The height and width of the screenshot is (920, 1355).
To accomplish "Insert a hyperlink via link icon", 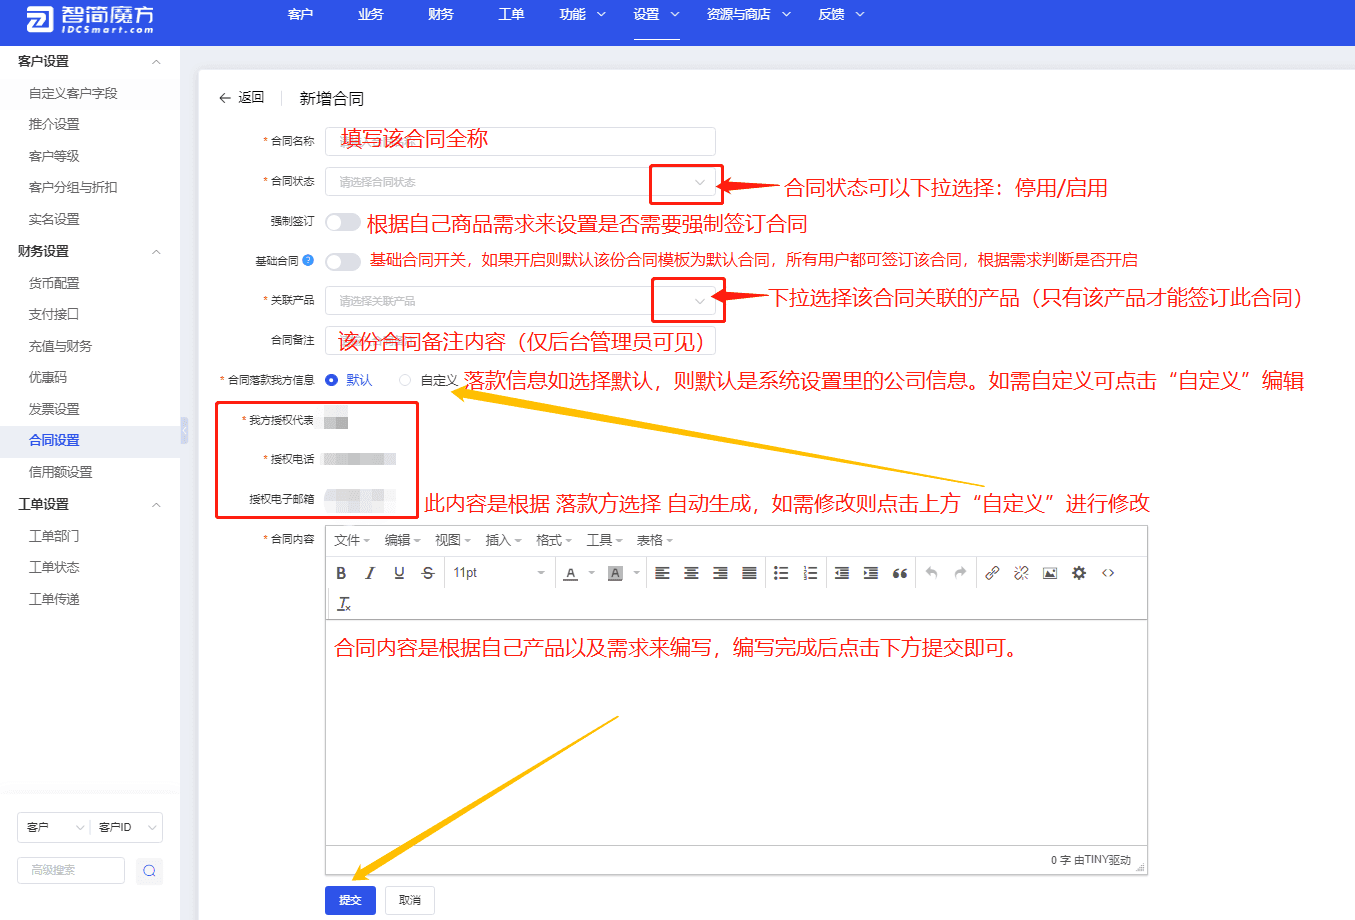I will tap(992, 573).
